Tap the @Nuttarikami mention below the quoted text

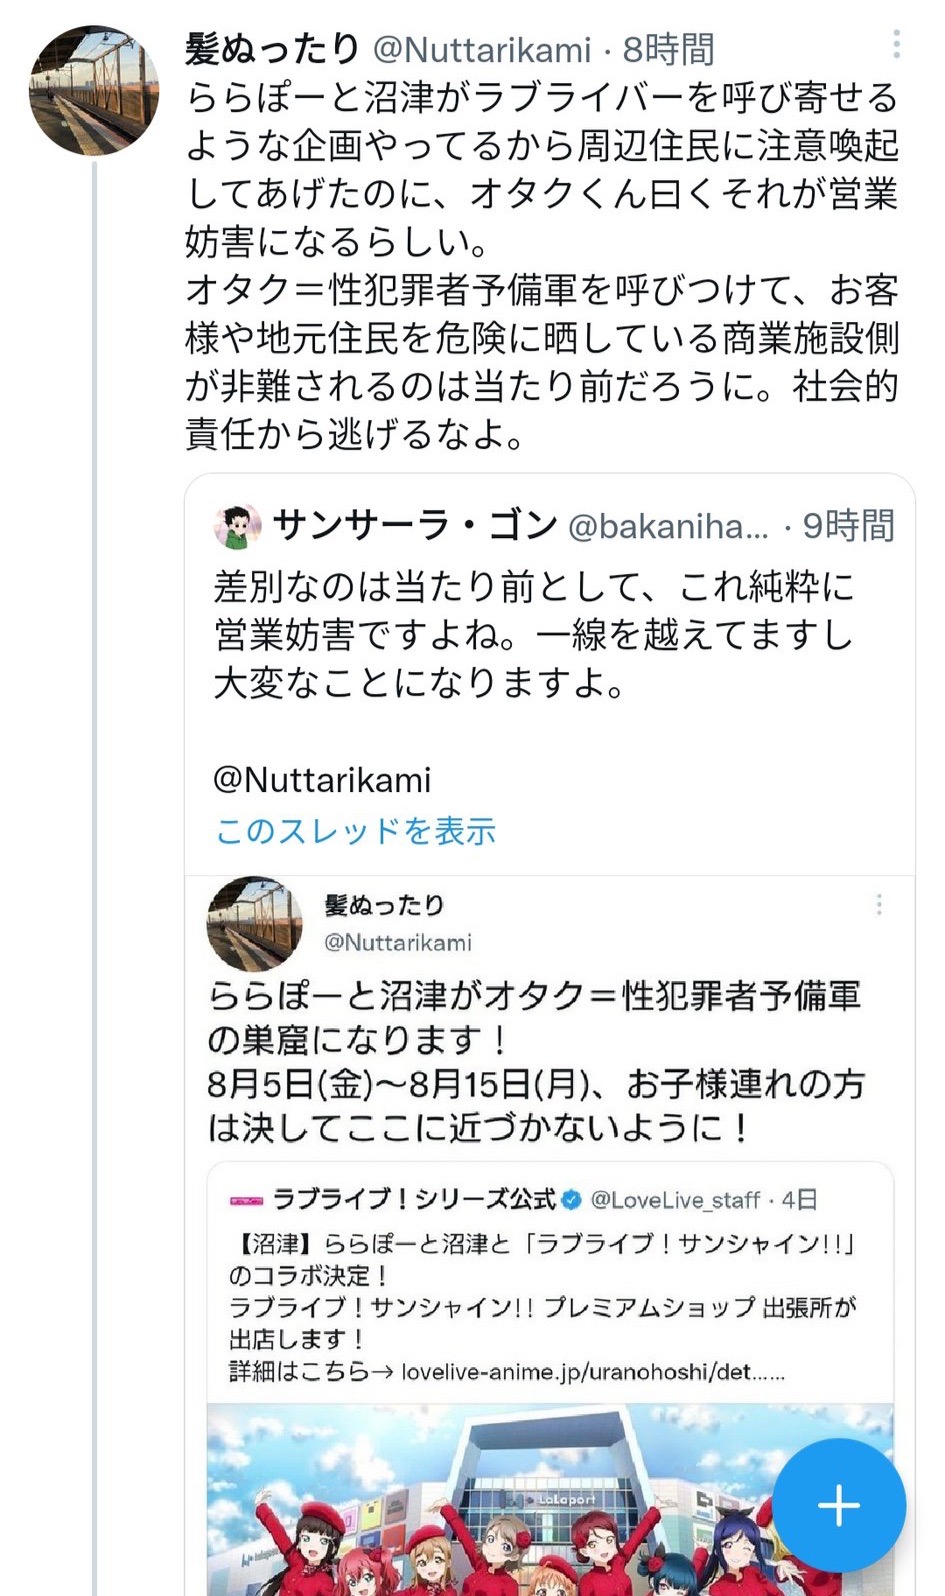(322, 780)
